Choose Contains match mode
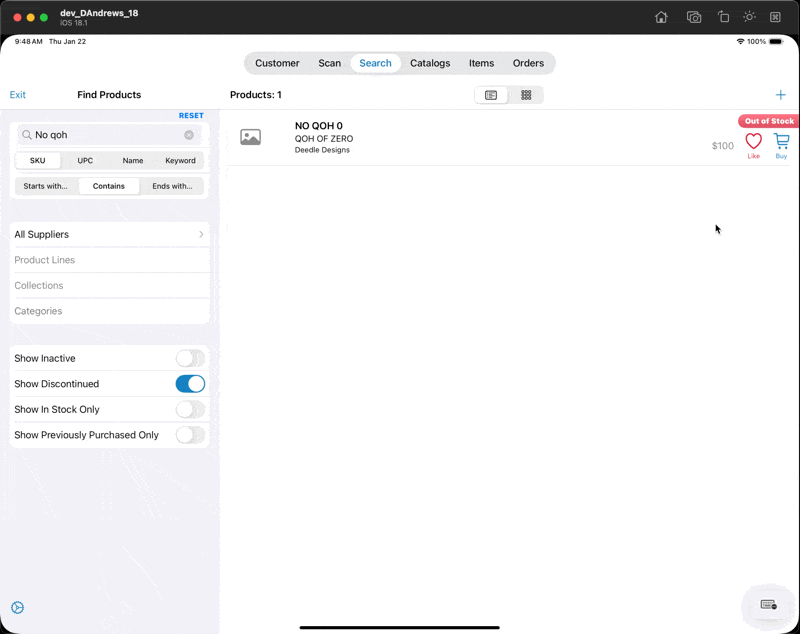The height and width of the screenshot is (634, 800). (109, 186)
